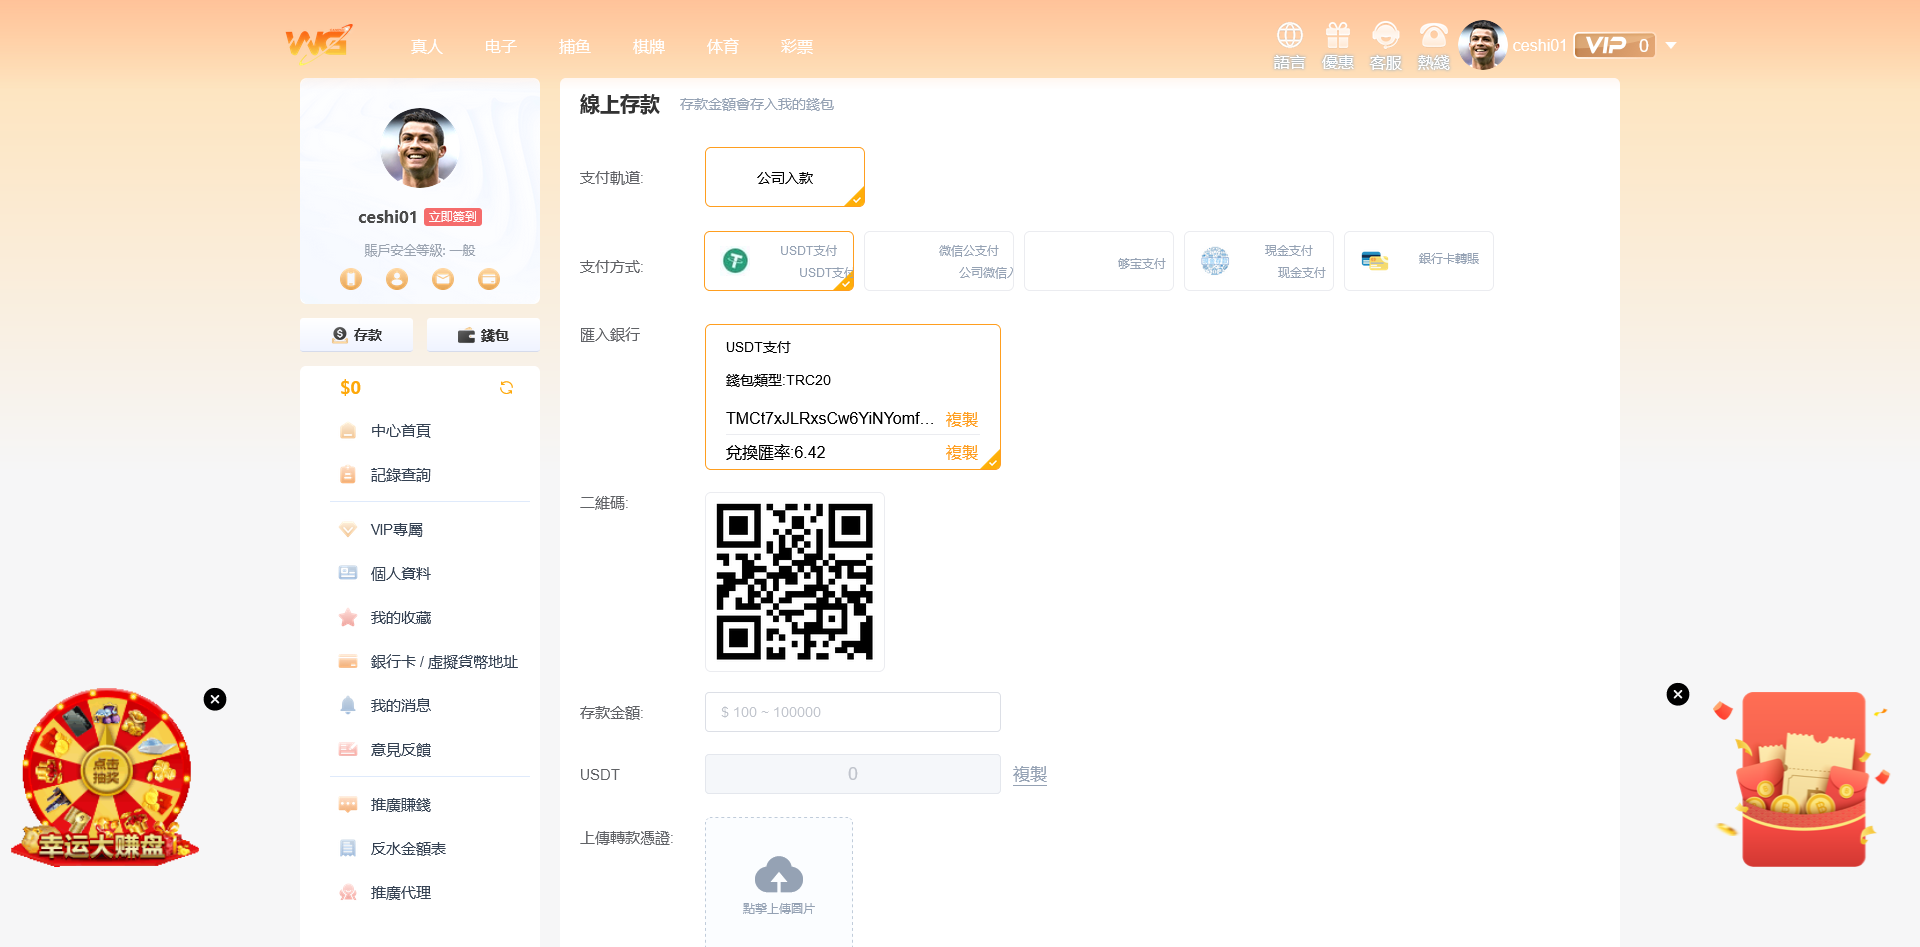Refresh the wallet balance
This screenshot has height=947, width=1920.
click(x=506, y=388)
